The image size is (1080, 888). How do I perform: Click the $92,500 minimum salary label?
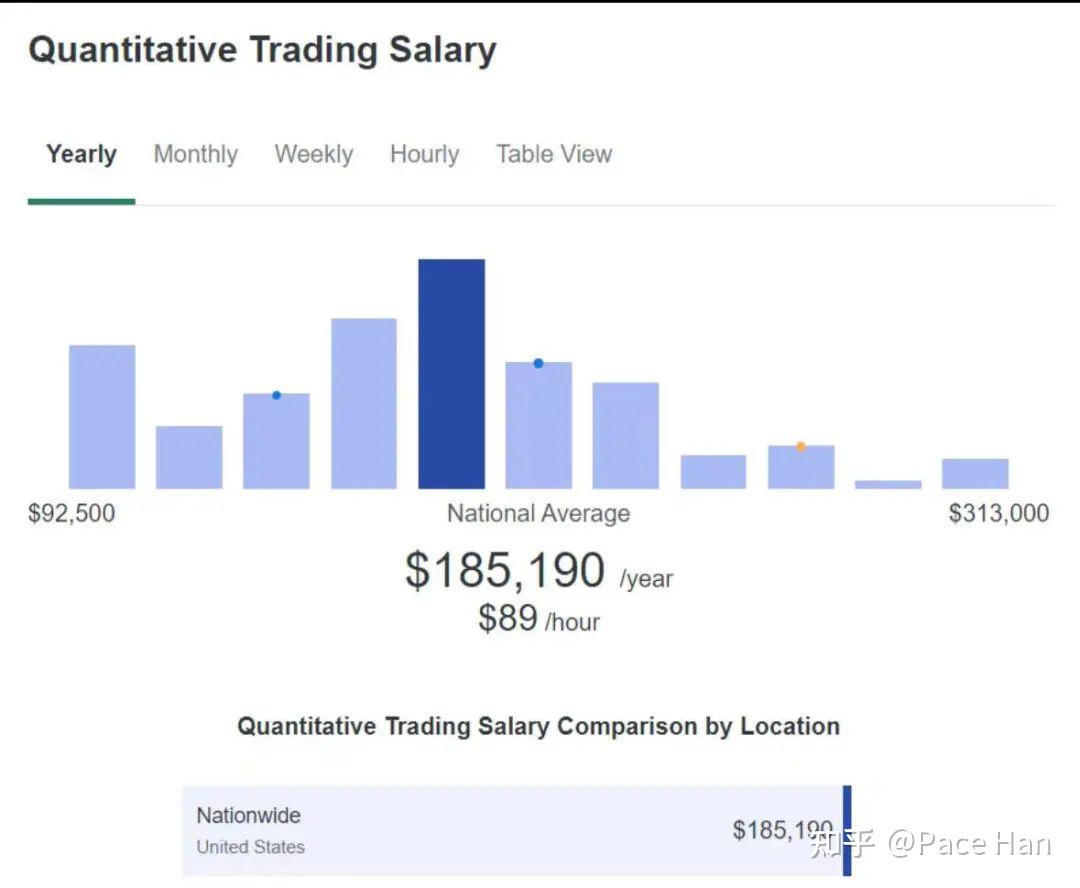(71, 513)
